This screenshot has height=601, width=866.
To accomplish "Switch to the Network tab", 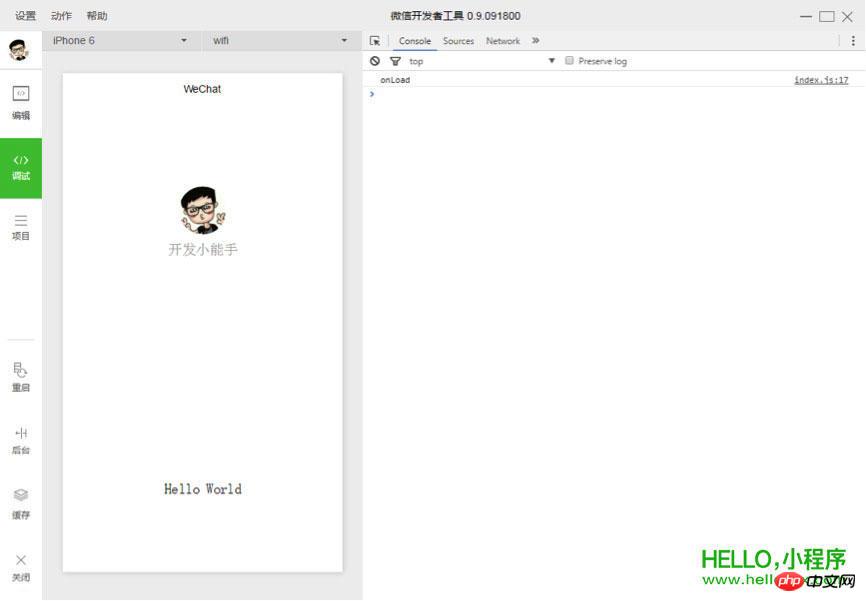I will click(503, 41).
